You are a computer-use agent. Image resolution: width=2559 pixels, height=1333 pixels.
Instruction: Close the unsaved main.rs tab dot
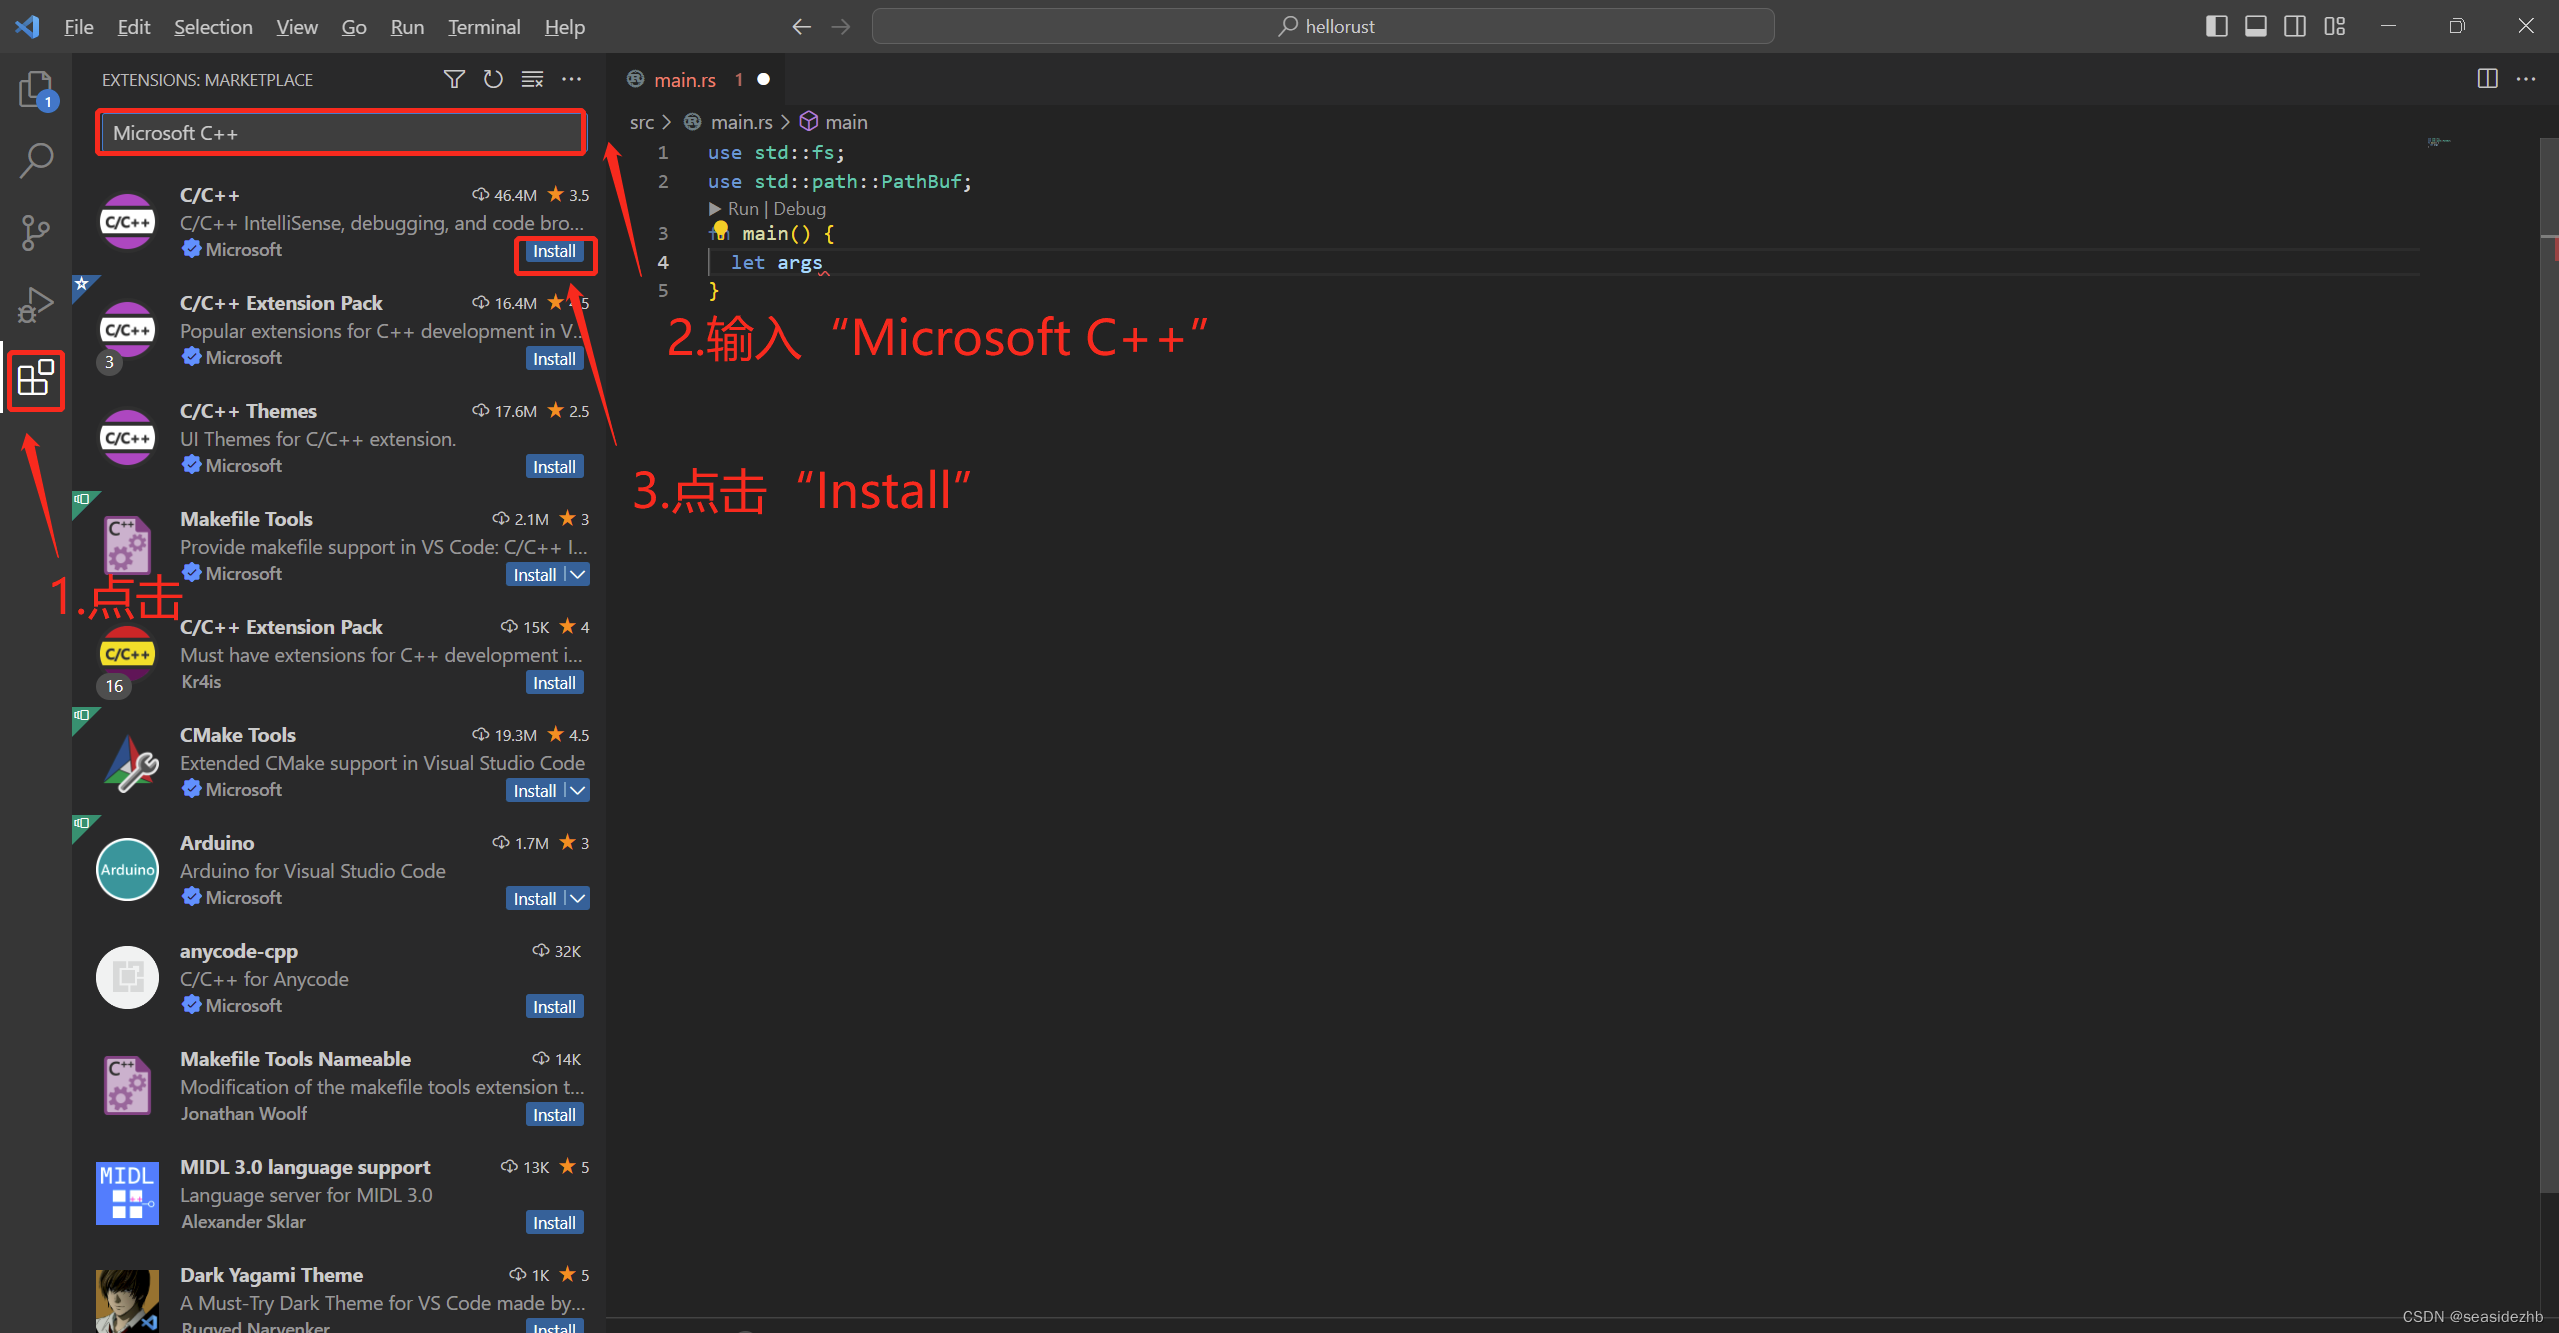763,79
